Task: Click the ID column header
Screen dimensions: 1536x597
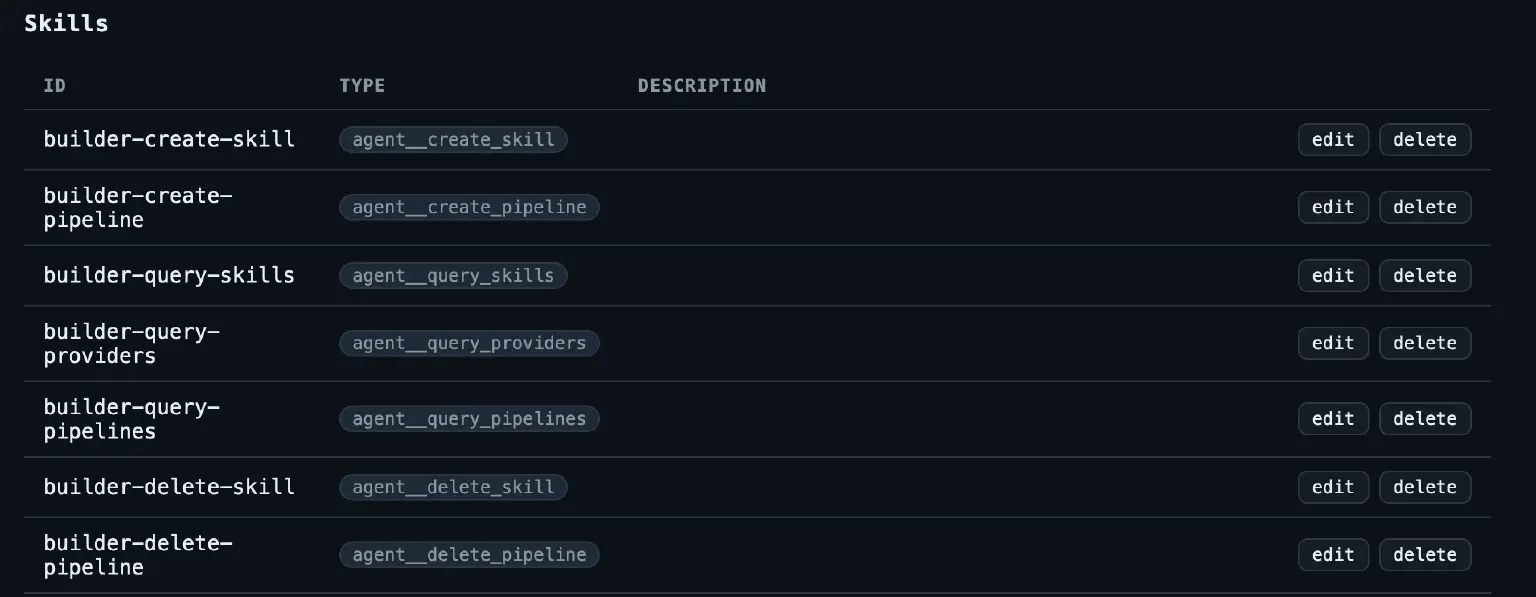Action: click(x=55, y=86)
